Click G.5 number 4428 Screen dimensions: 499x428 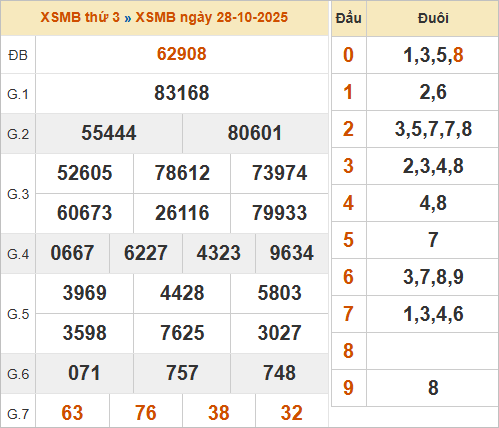point(182,293)
